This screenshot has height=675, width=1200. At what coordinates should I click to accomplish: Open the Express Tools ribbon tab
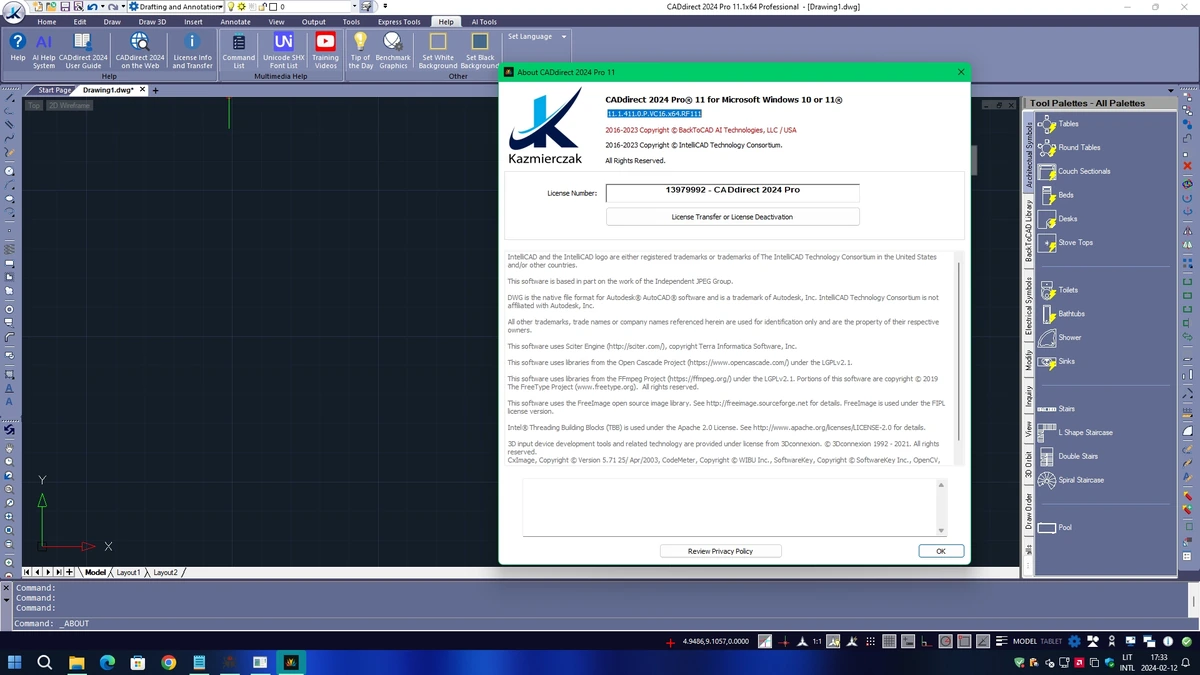[x=399, y=21]
